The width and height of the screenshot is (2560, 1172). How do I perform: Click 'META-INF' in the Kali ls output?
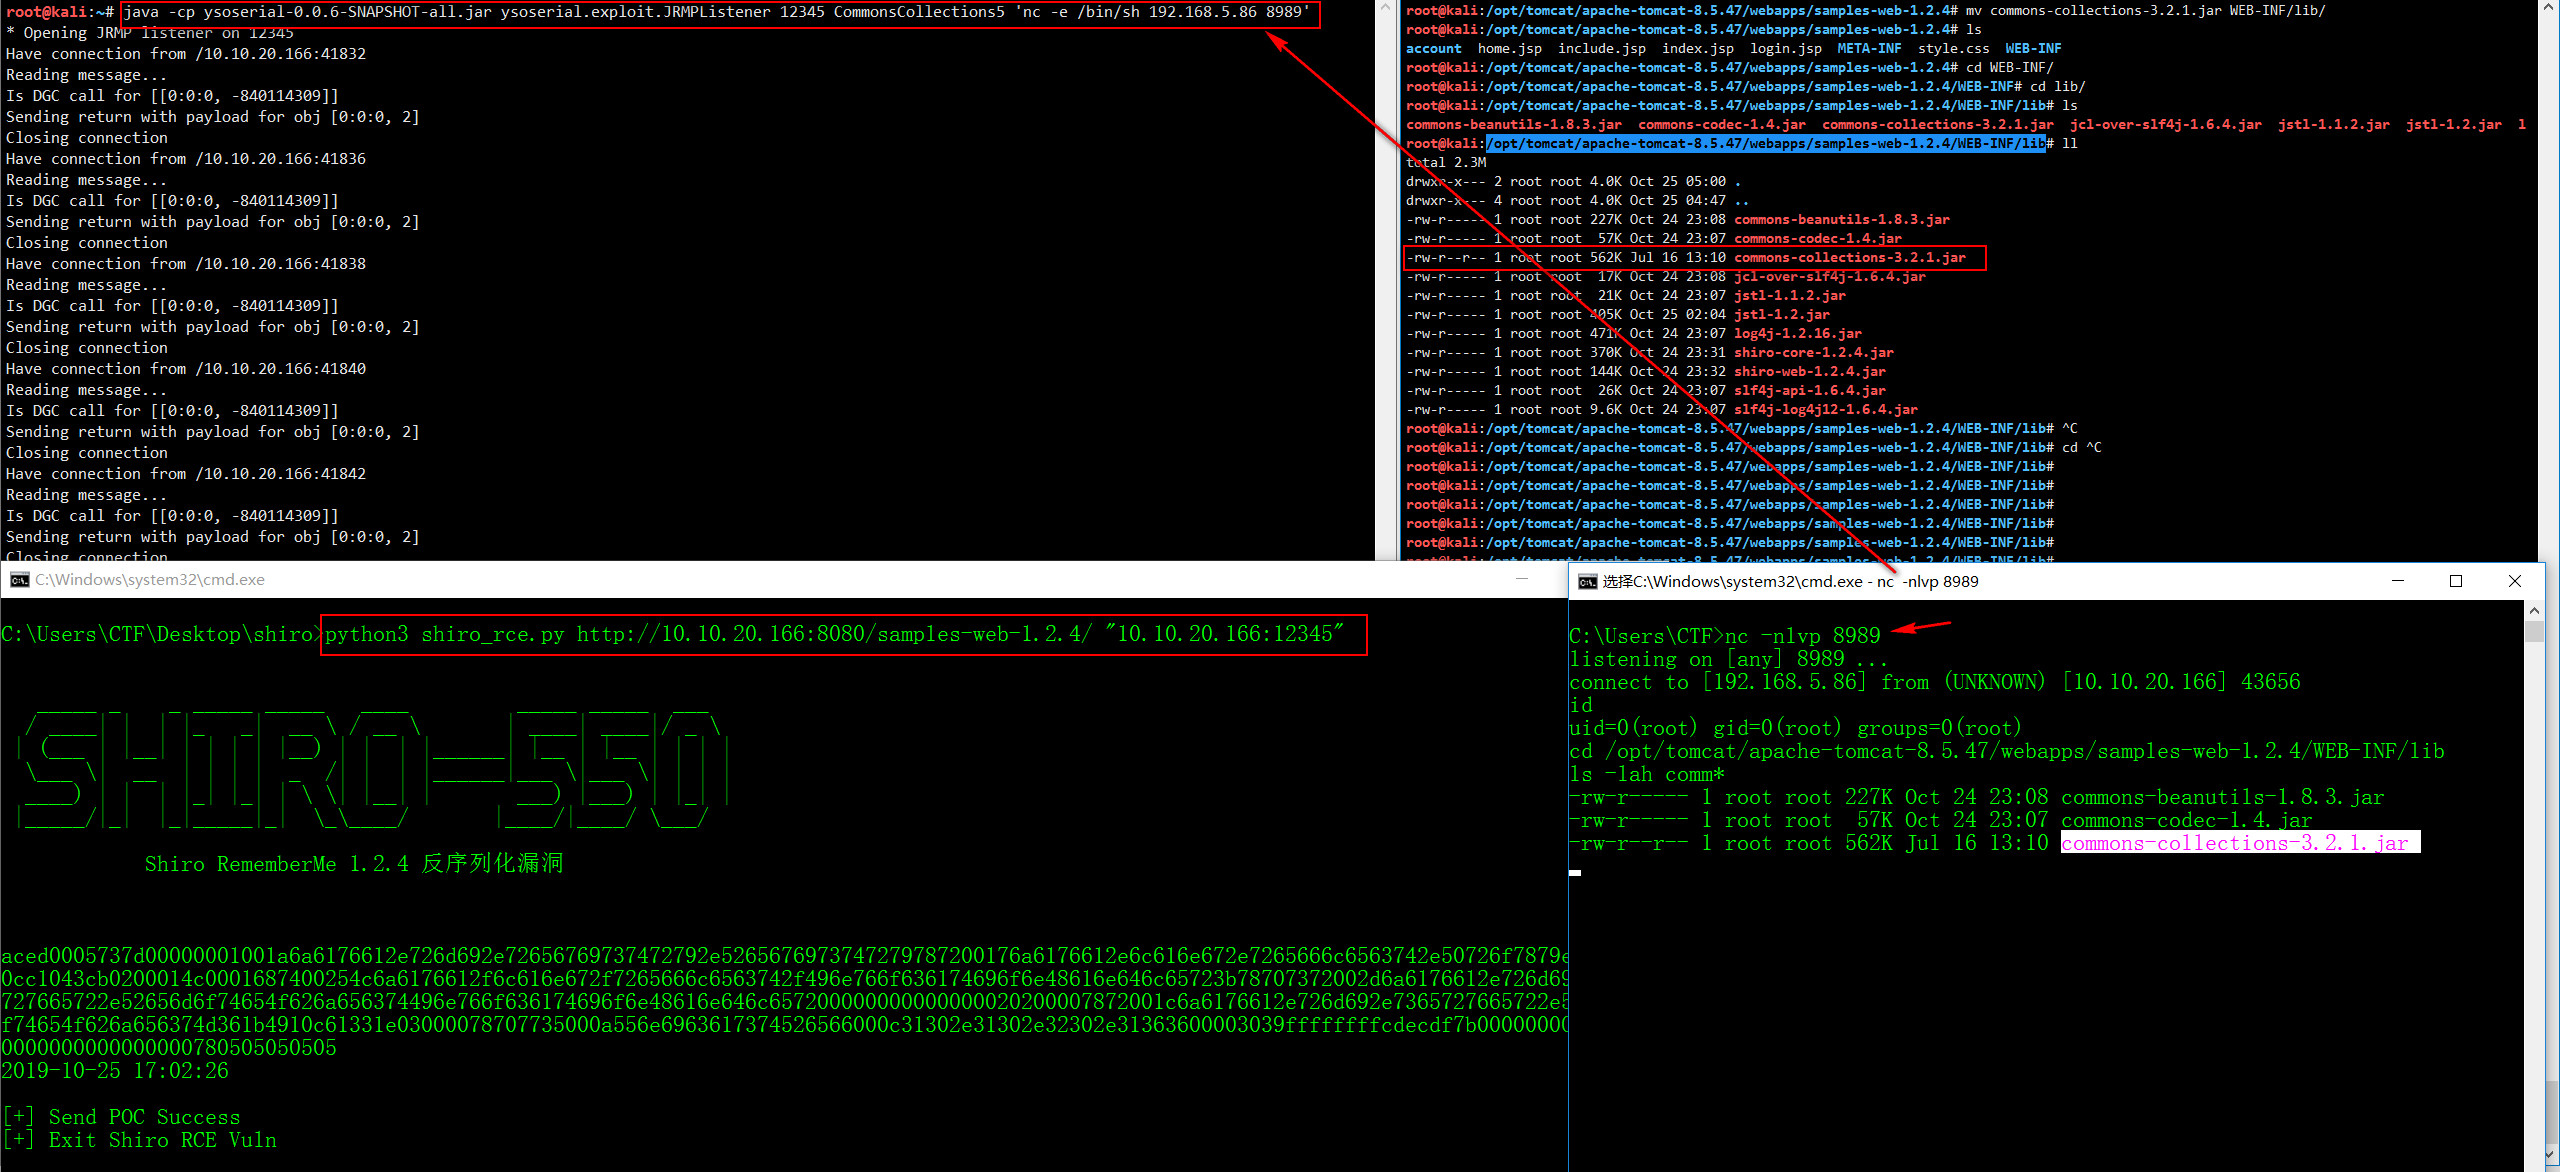(x=1870, y=49)
